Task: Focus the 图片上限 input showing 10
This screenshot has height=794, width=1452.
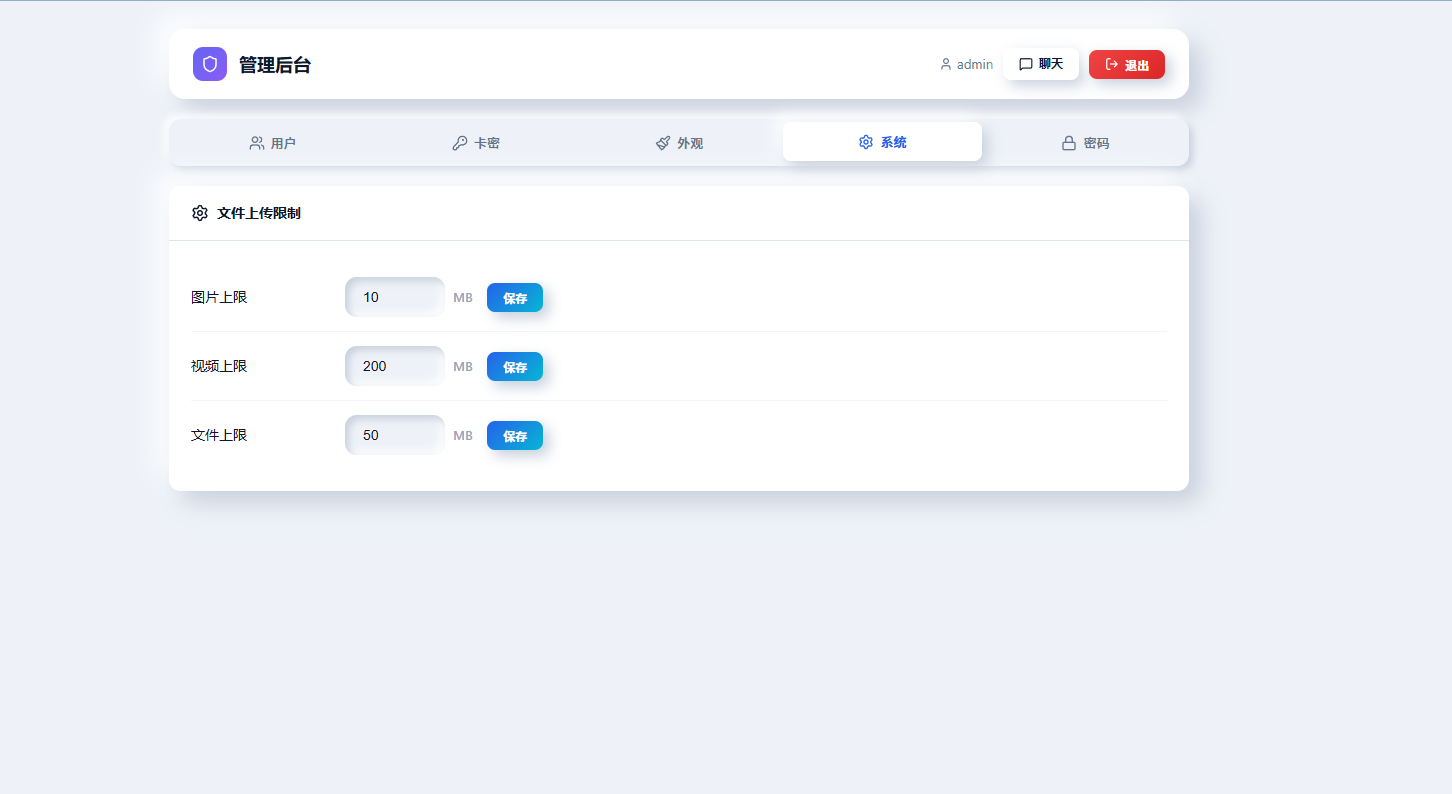Action: pyautogui.click(x=395, y=297)
